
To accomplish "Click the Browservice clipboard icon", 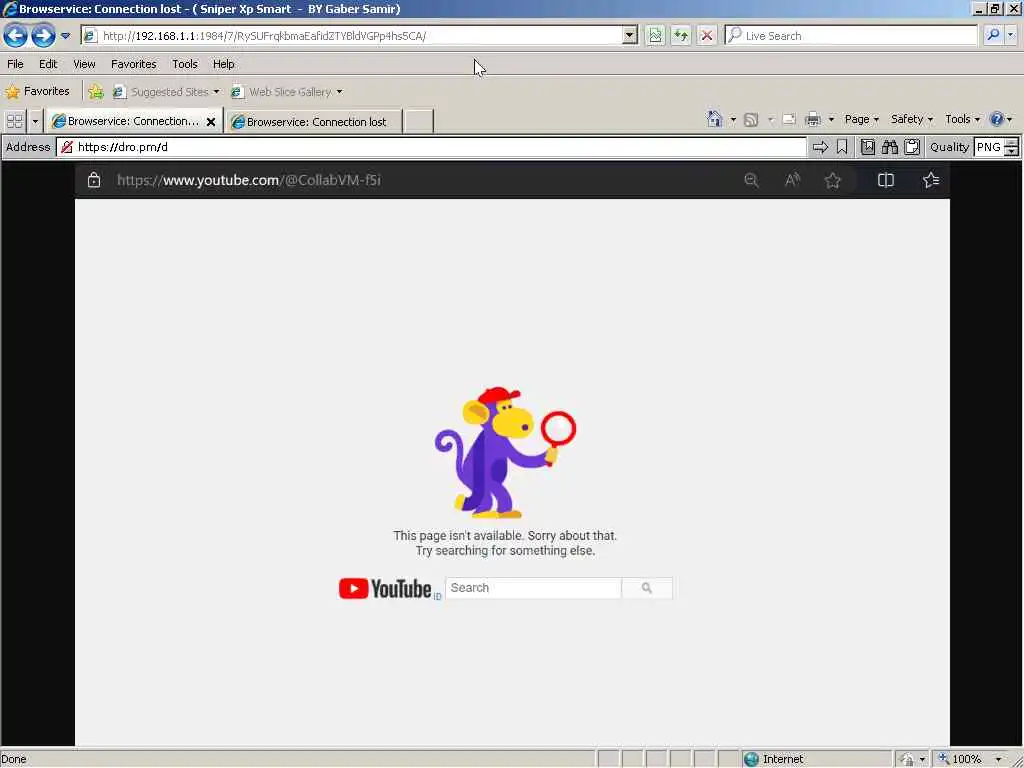I will 912,147.
